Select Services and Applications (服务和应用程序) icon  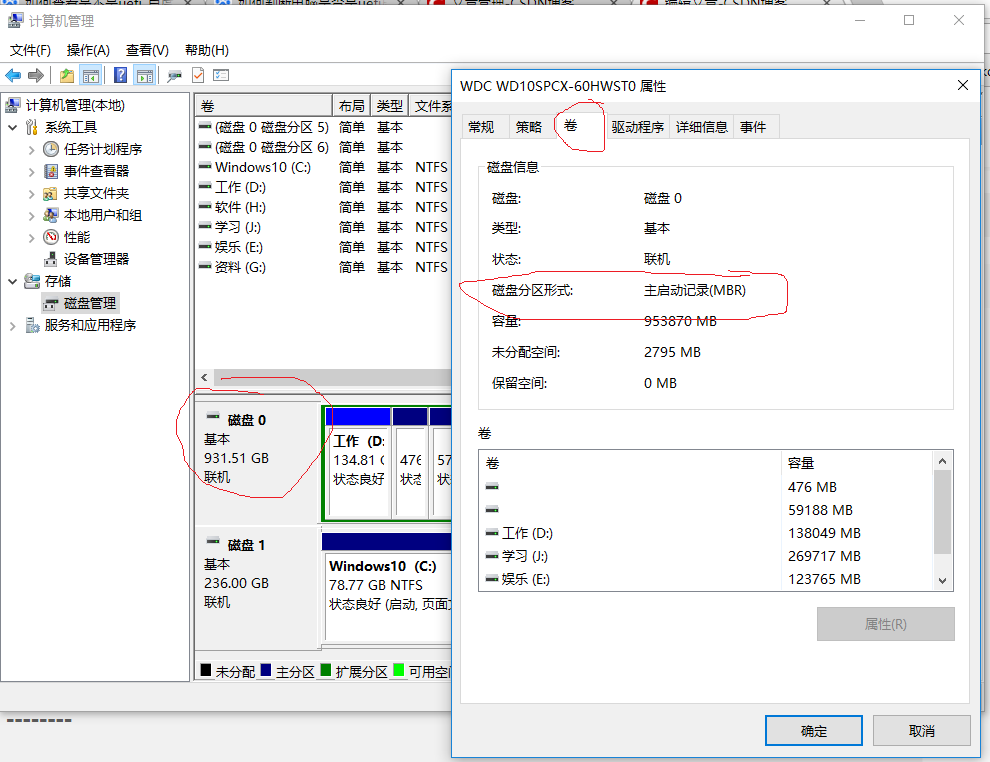tap(33, 325)
